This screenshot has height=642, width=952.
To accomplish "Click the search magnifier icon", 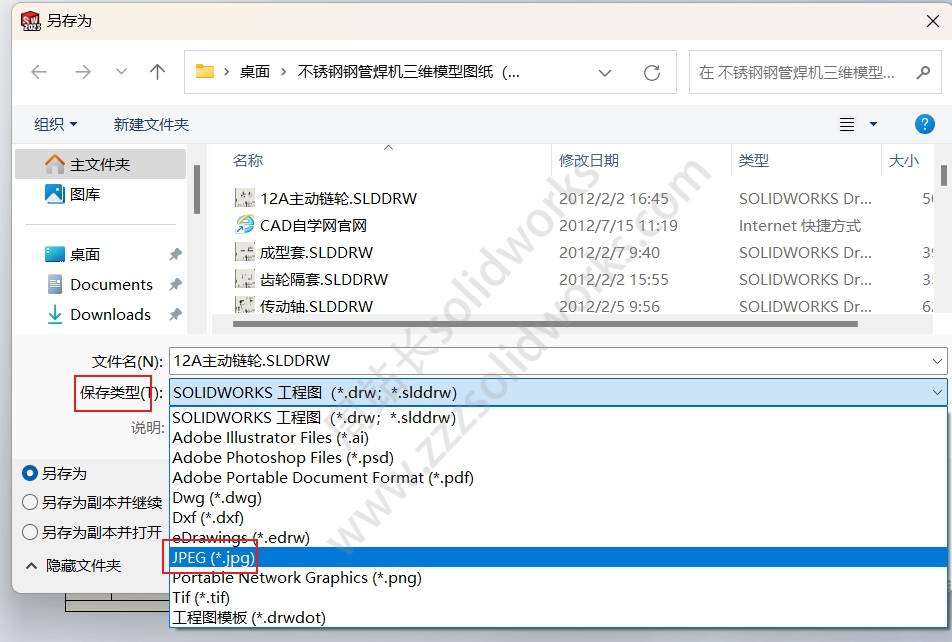I will click(923, 73).
